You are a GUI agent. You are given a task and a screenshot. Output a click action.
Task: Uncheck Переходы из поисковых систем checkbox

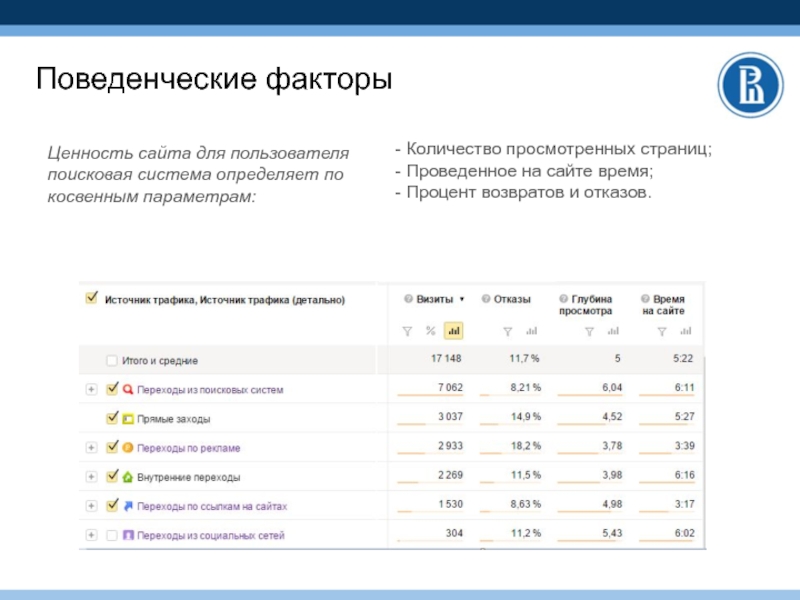coord(112,389)
